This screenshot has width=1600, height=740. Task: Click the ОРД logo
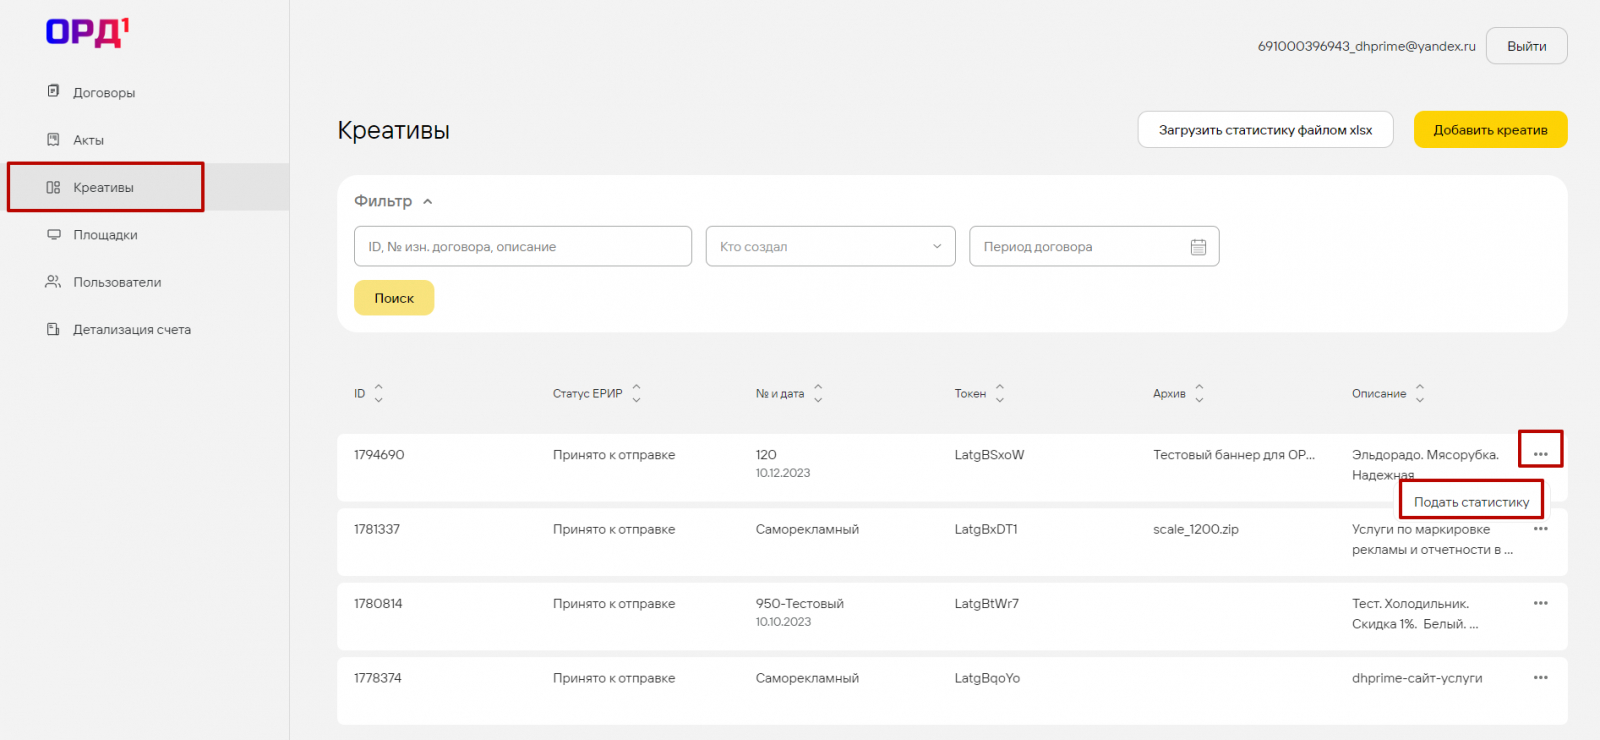pos(88,33)
